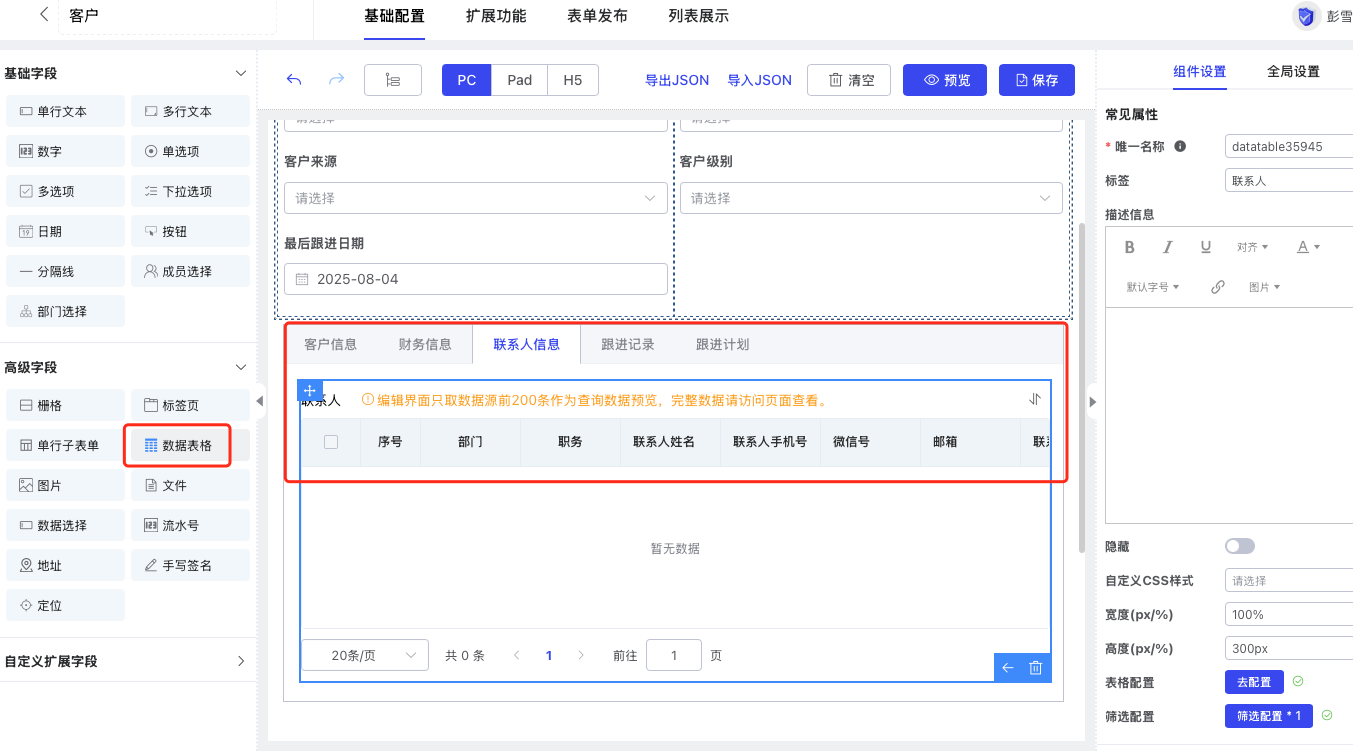This screenshot has width=1353, height=751.
Task: Collapse the 高级字段 section
Action: [240, 367]
